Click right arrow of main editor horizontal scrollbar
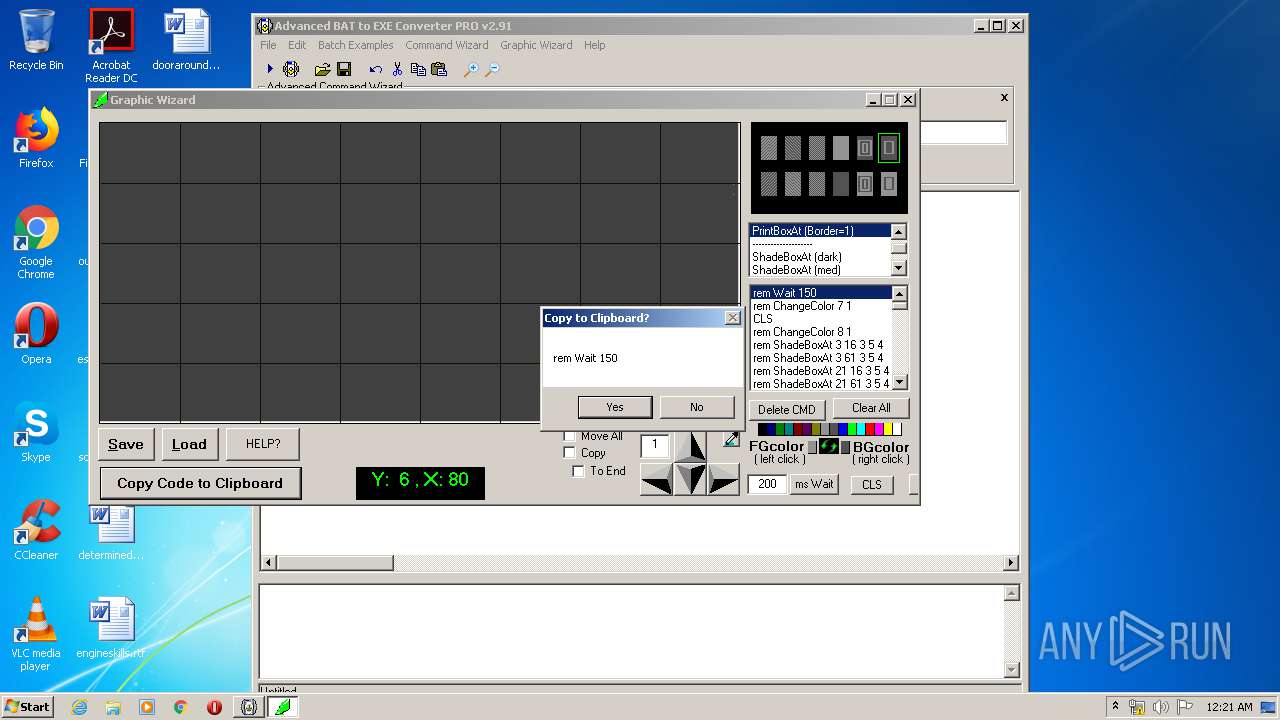The height and width of the screenshot is (720, 1280). 1011,563
